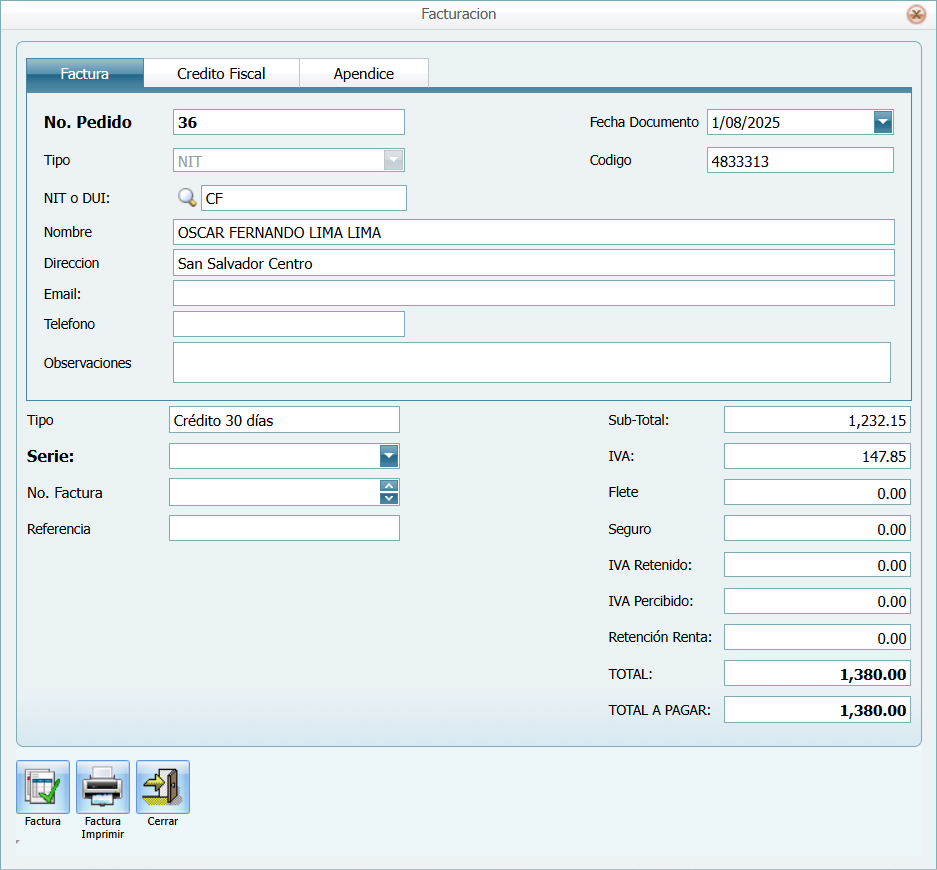Increase the No. Factura number with up arrow
Viewport: 937px width, 870px height.
389,486
